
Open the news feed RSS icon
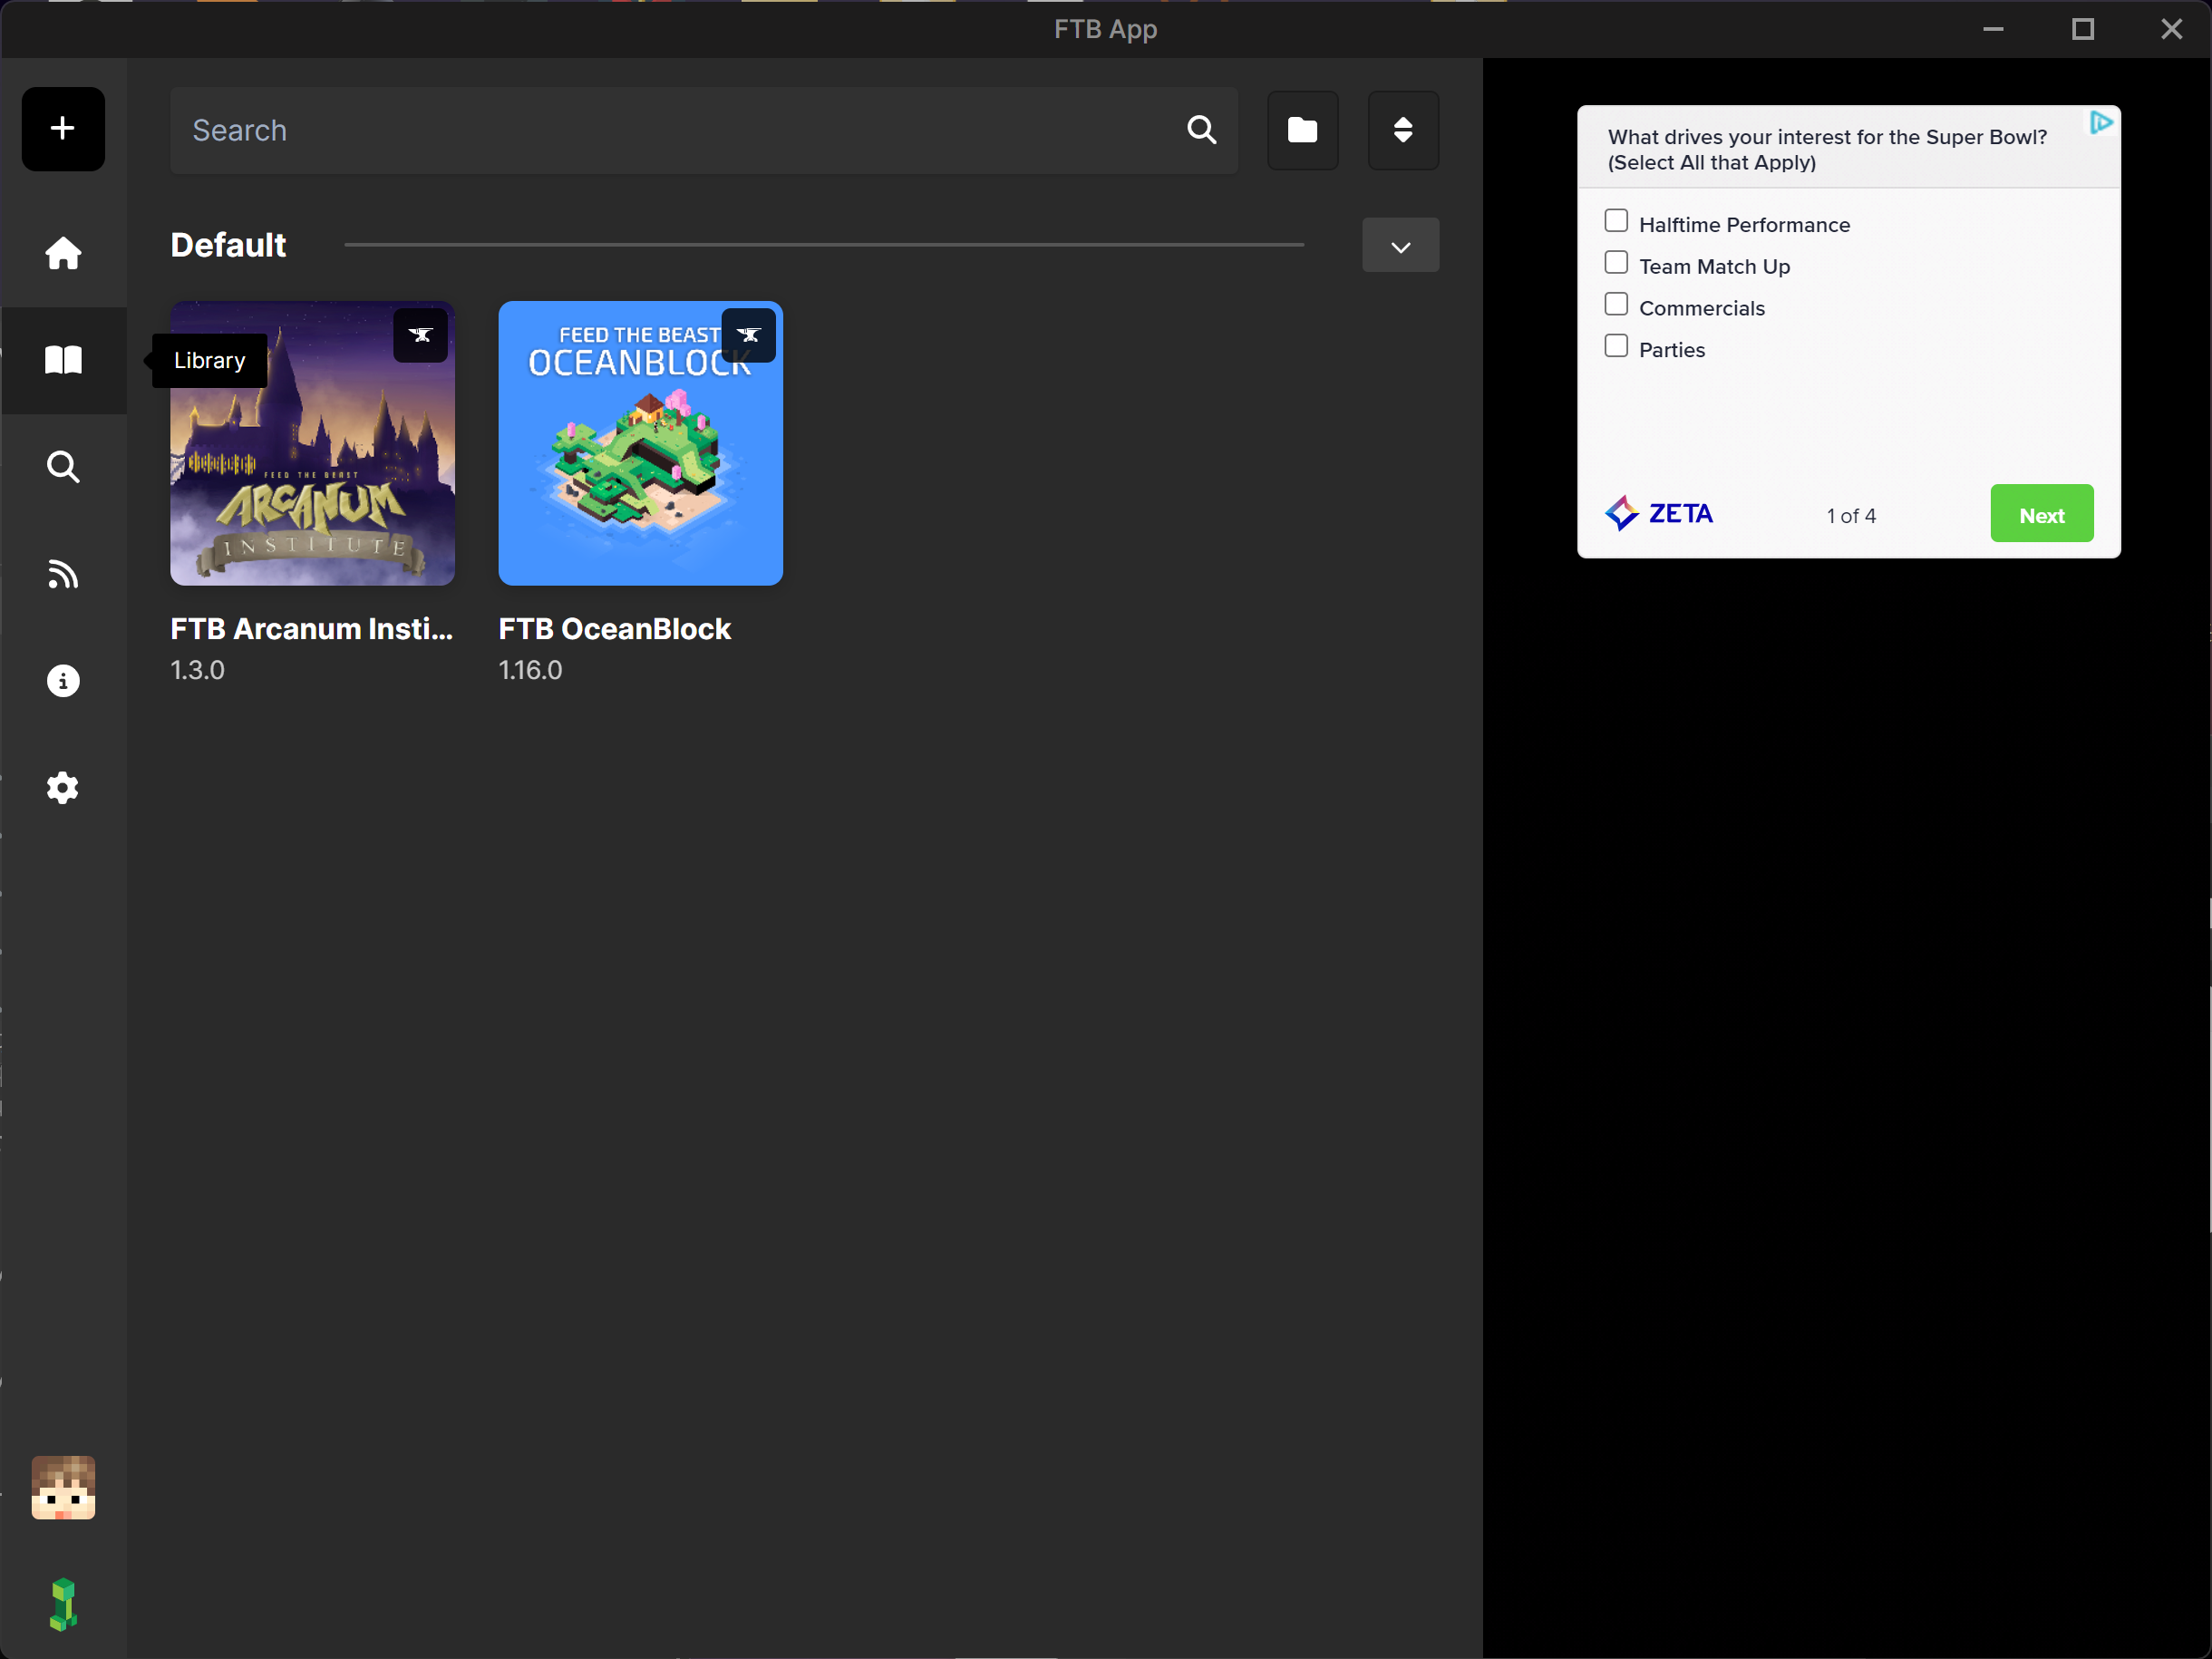63,574
